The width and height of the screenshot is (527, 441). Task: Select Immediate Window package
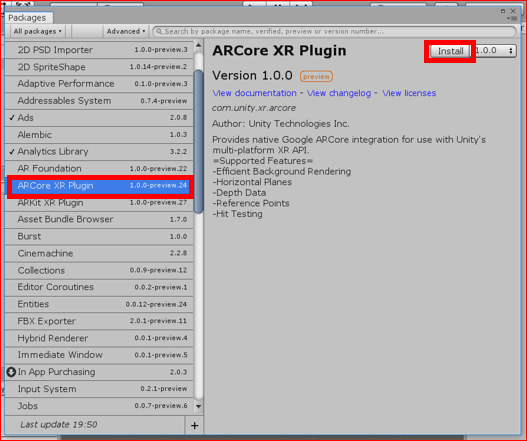tap(99, 355)
